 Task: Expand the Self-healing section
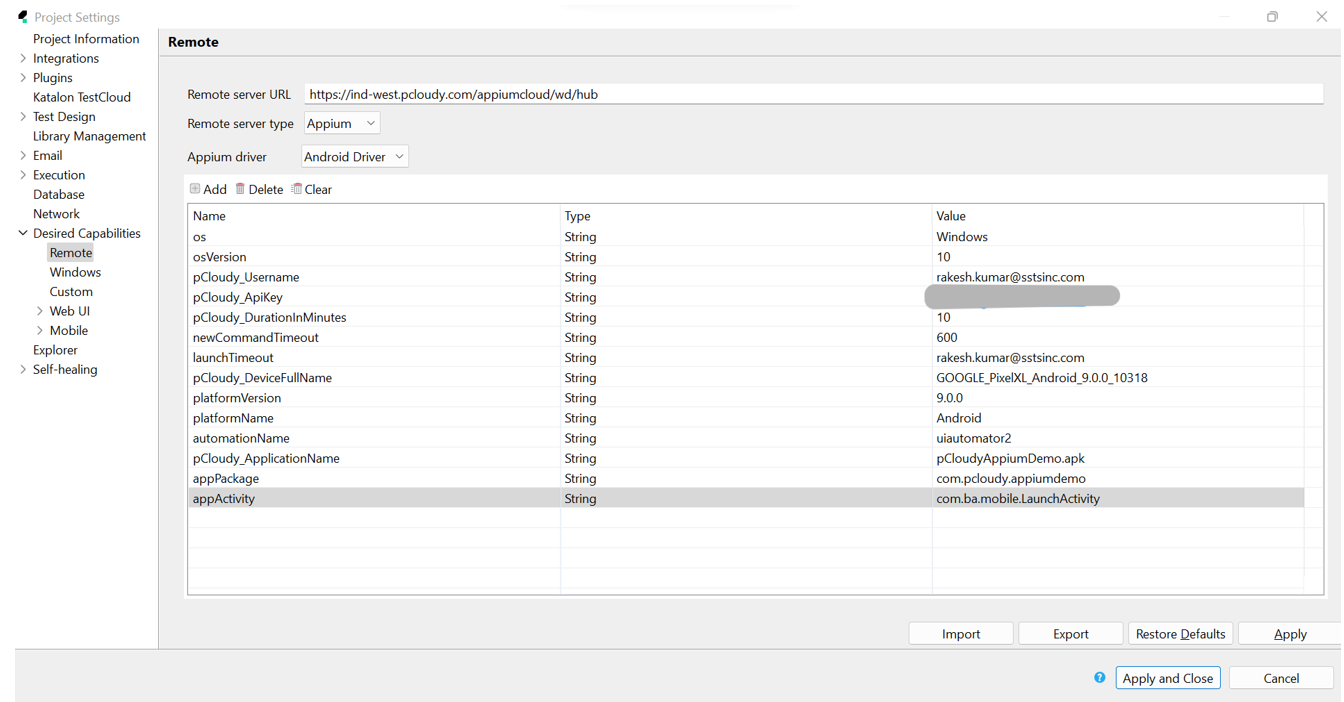22,369
